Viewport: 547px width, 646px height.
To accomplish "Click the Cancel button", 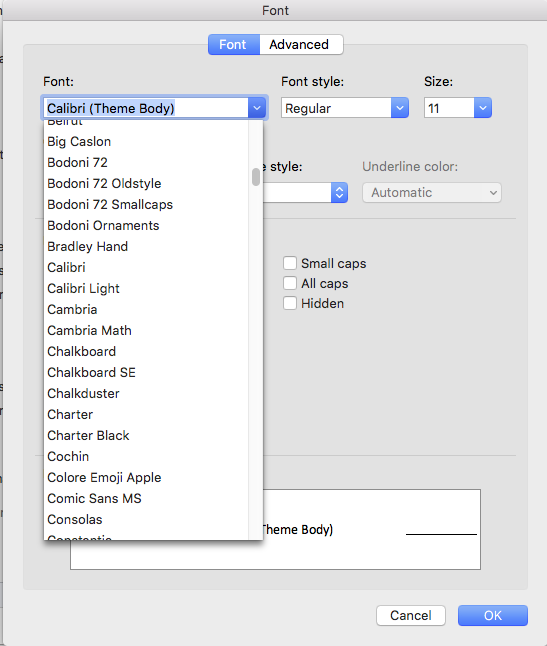I will [x=411, y=616].
